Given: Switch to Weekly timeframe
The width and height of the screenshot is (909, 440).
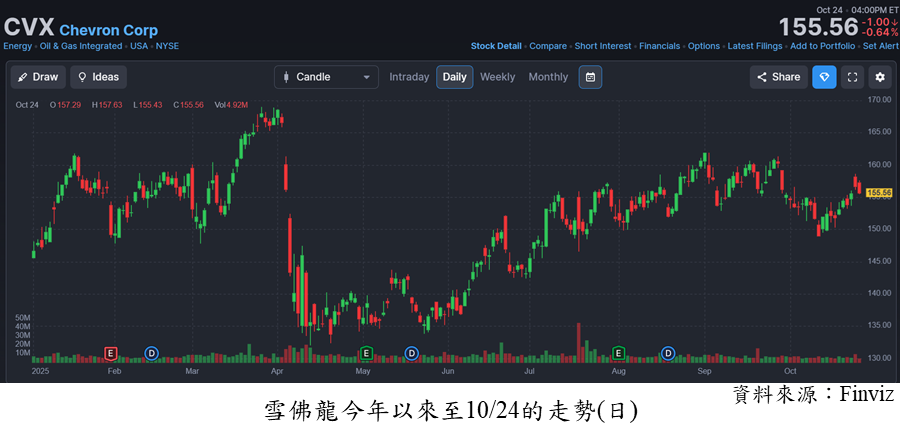Looking at the screenshot, I should pos(497,77).
